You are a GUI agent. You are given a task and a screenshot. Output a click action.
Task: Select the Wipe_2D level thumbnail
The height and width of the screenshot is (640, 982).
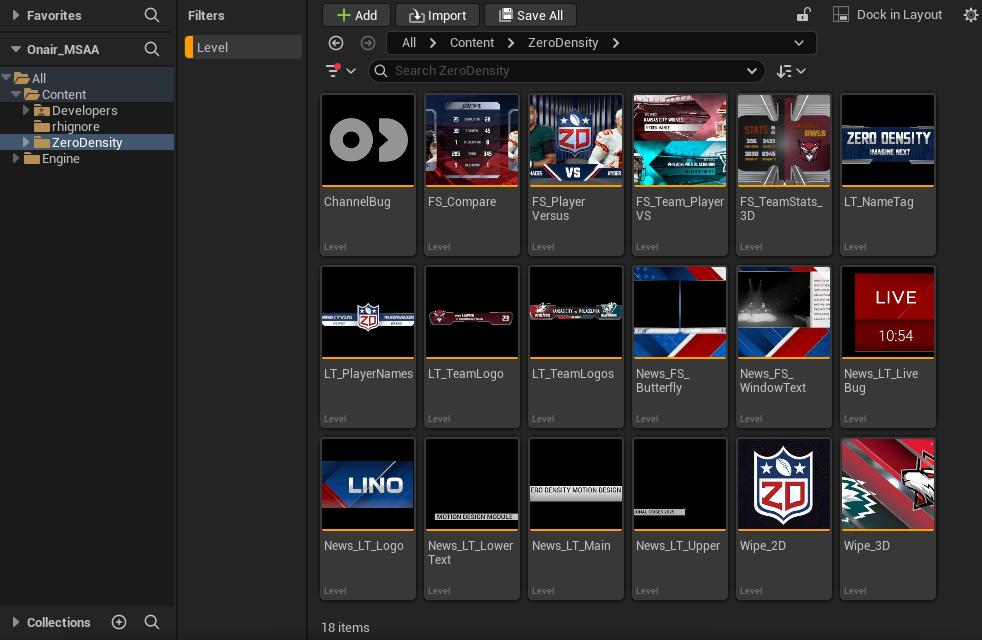[x=783, y=485]
